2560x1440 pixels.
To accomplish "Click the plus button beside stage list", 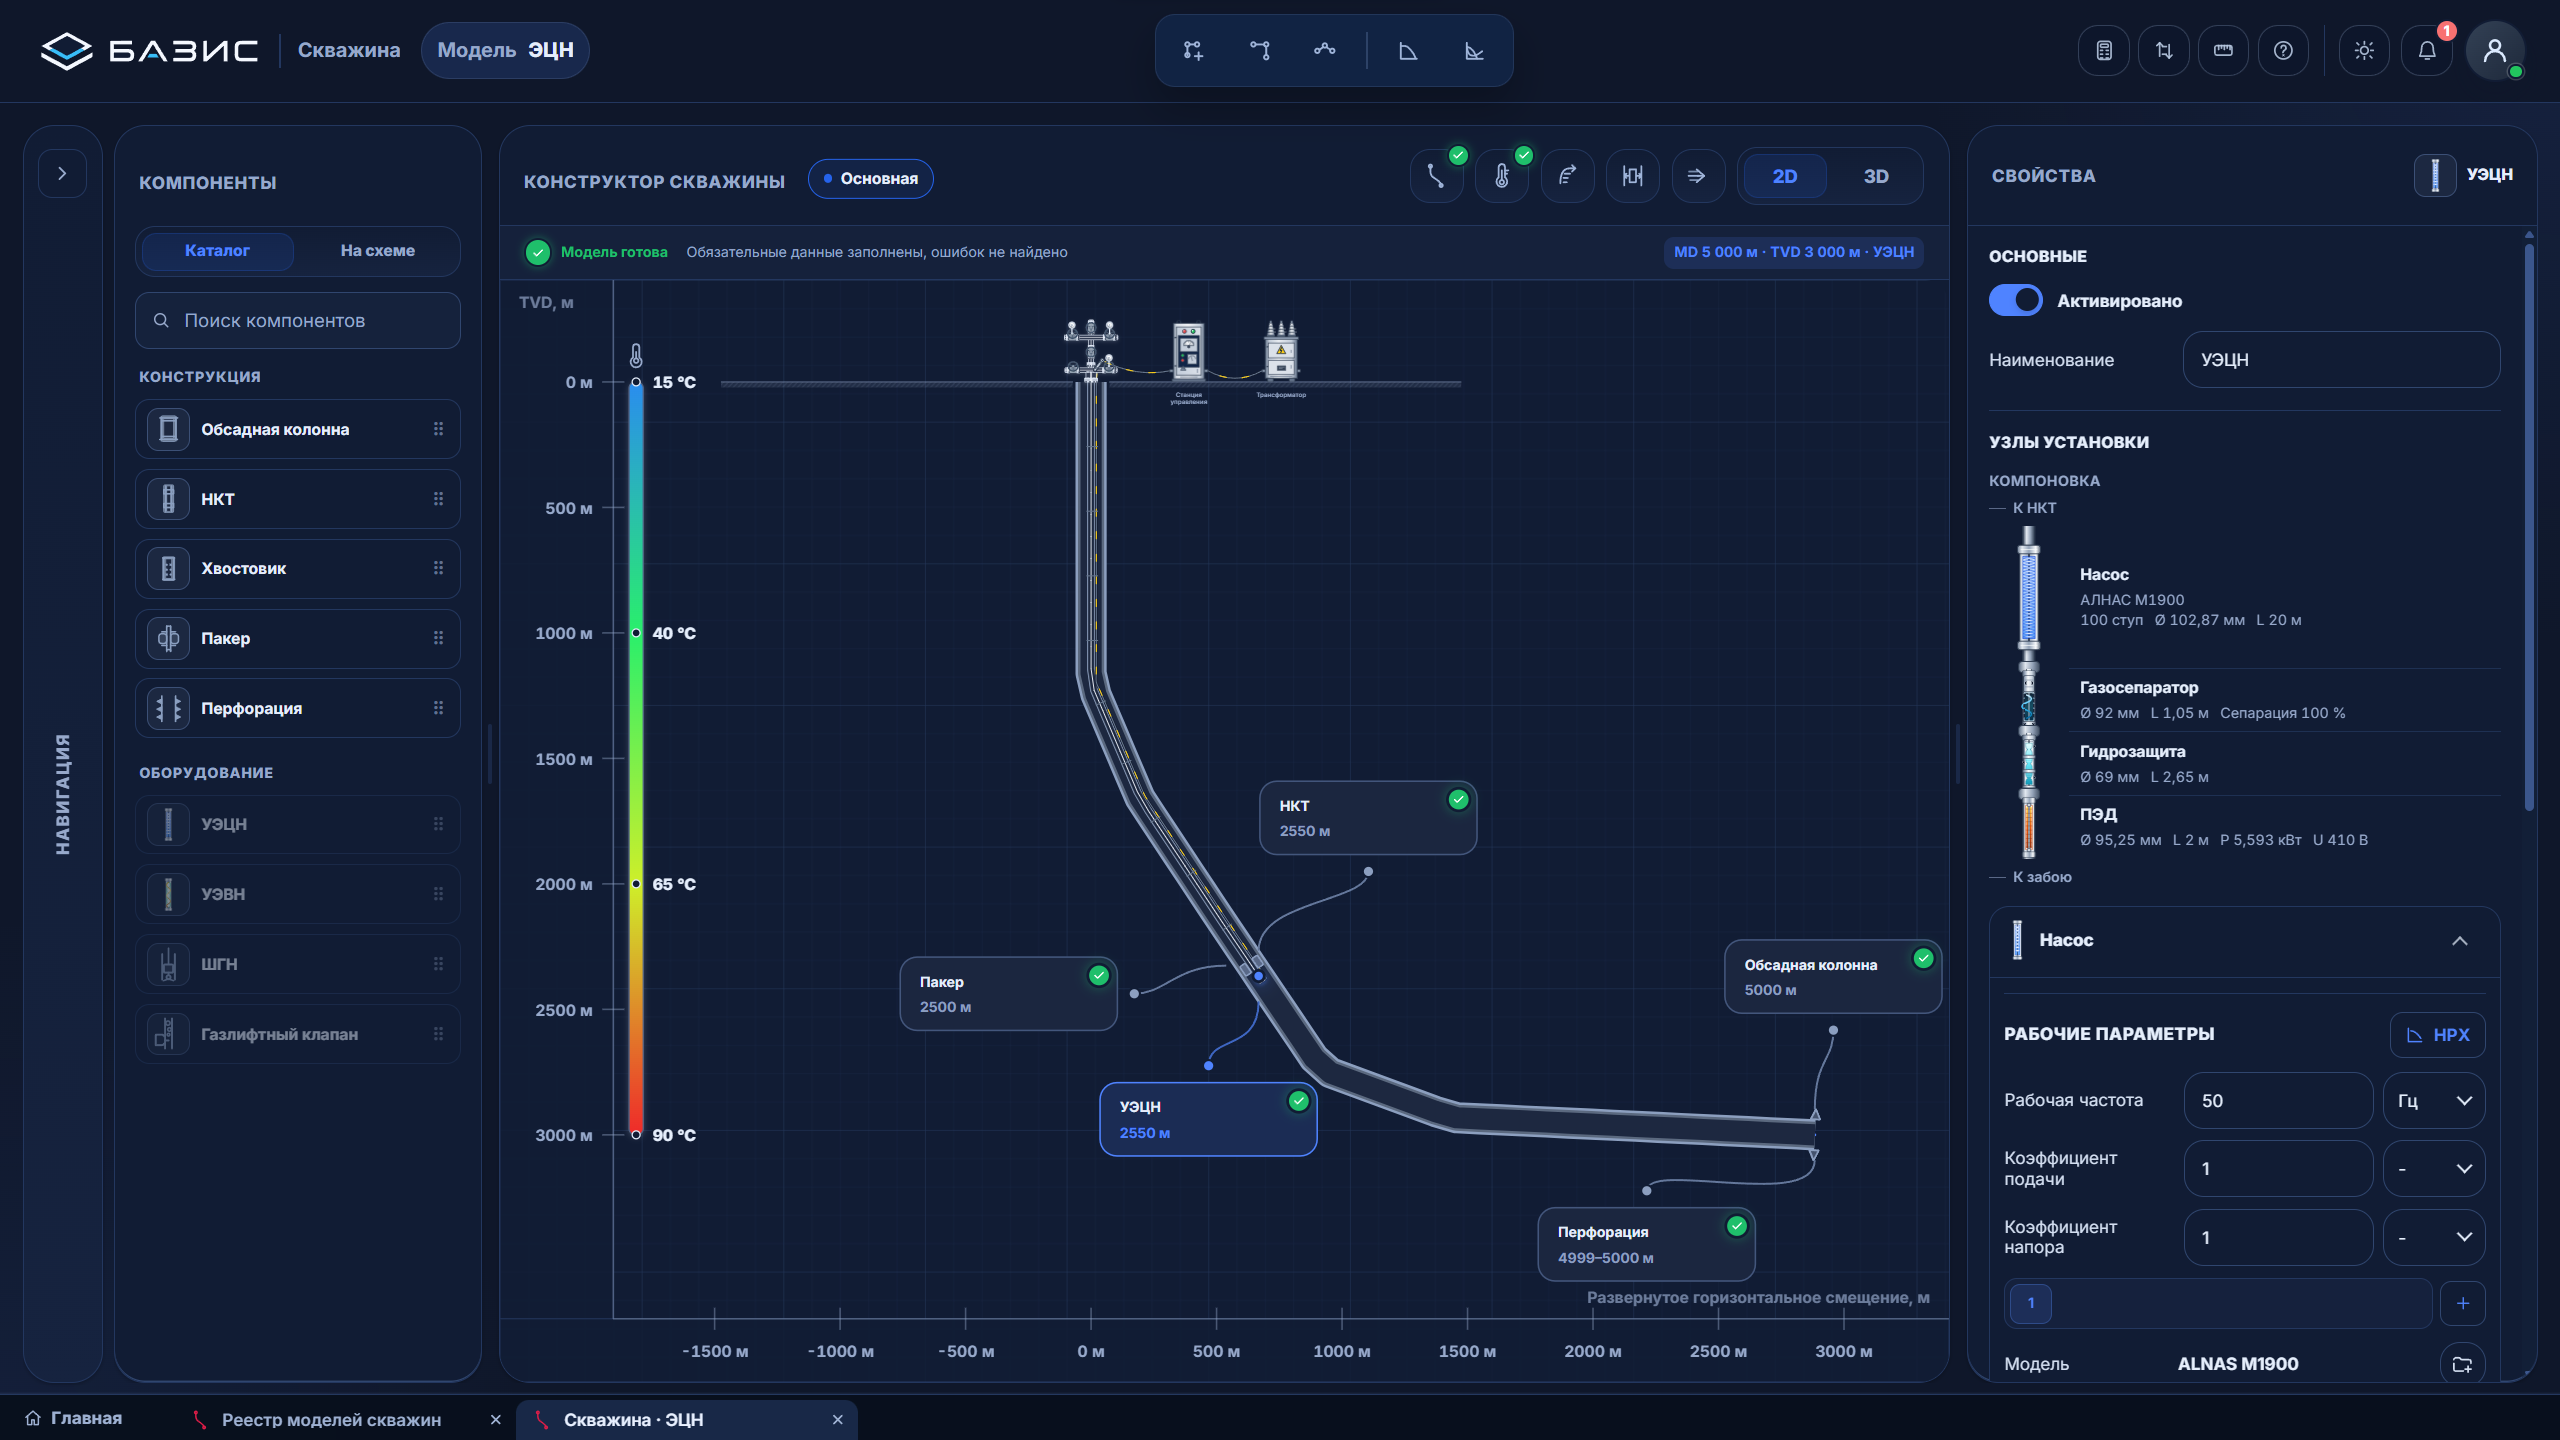I will (2462, 1304).
